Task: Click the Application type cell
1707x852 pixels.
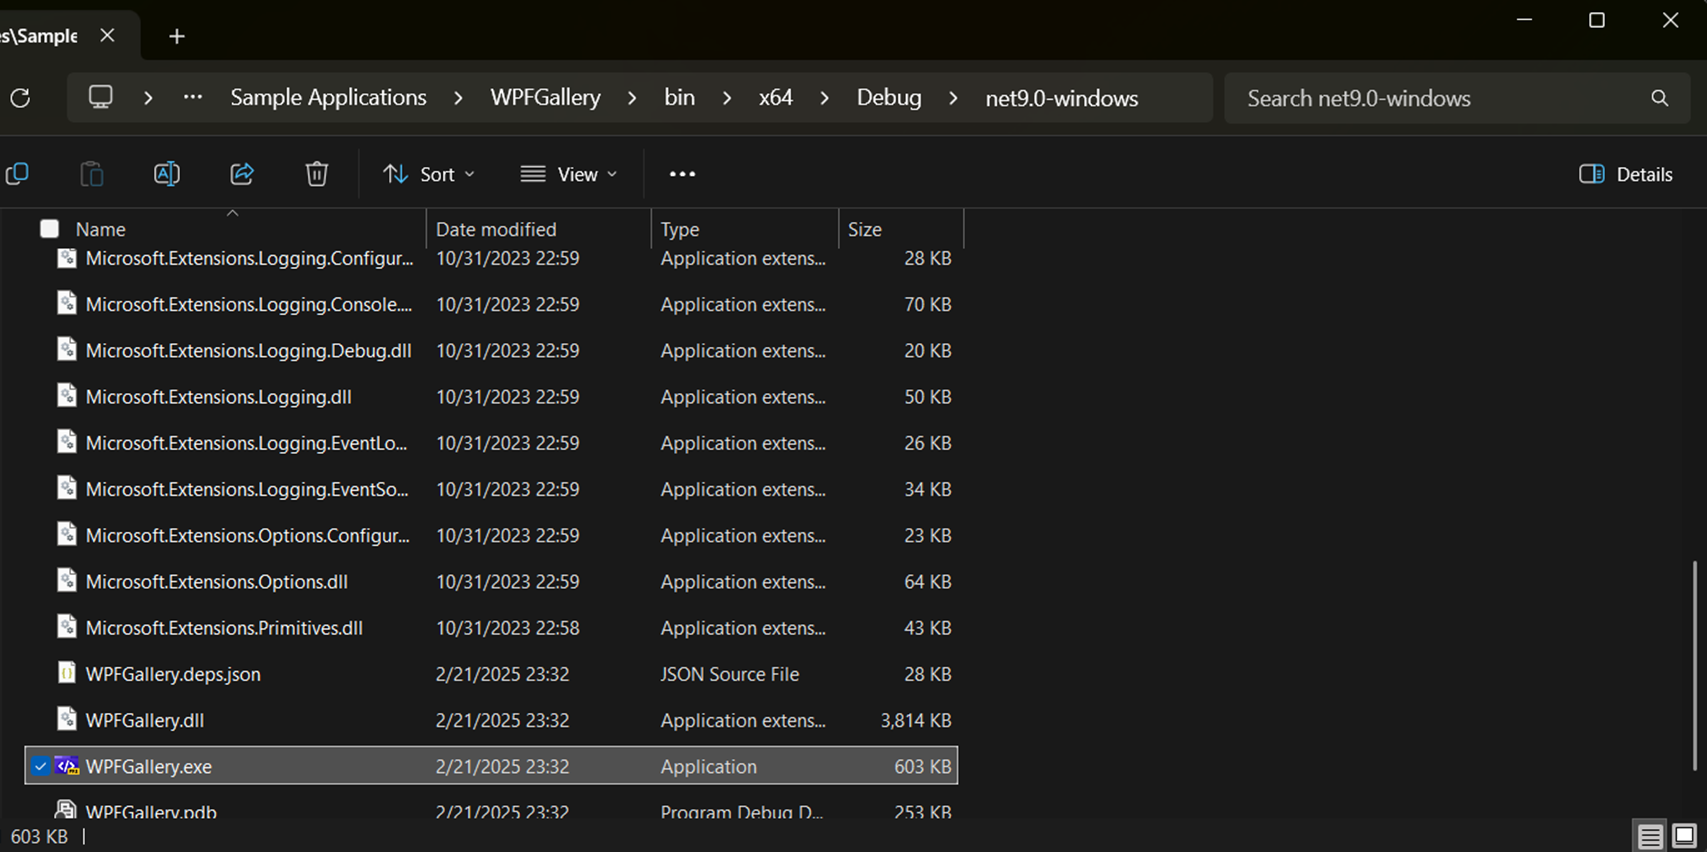Action: pos(708,766)
